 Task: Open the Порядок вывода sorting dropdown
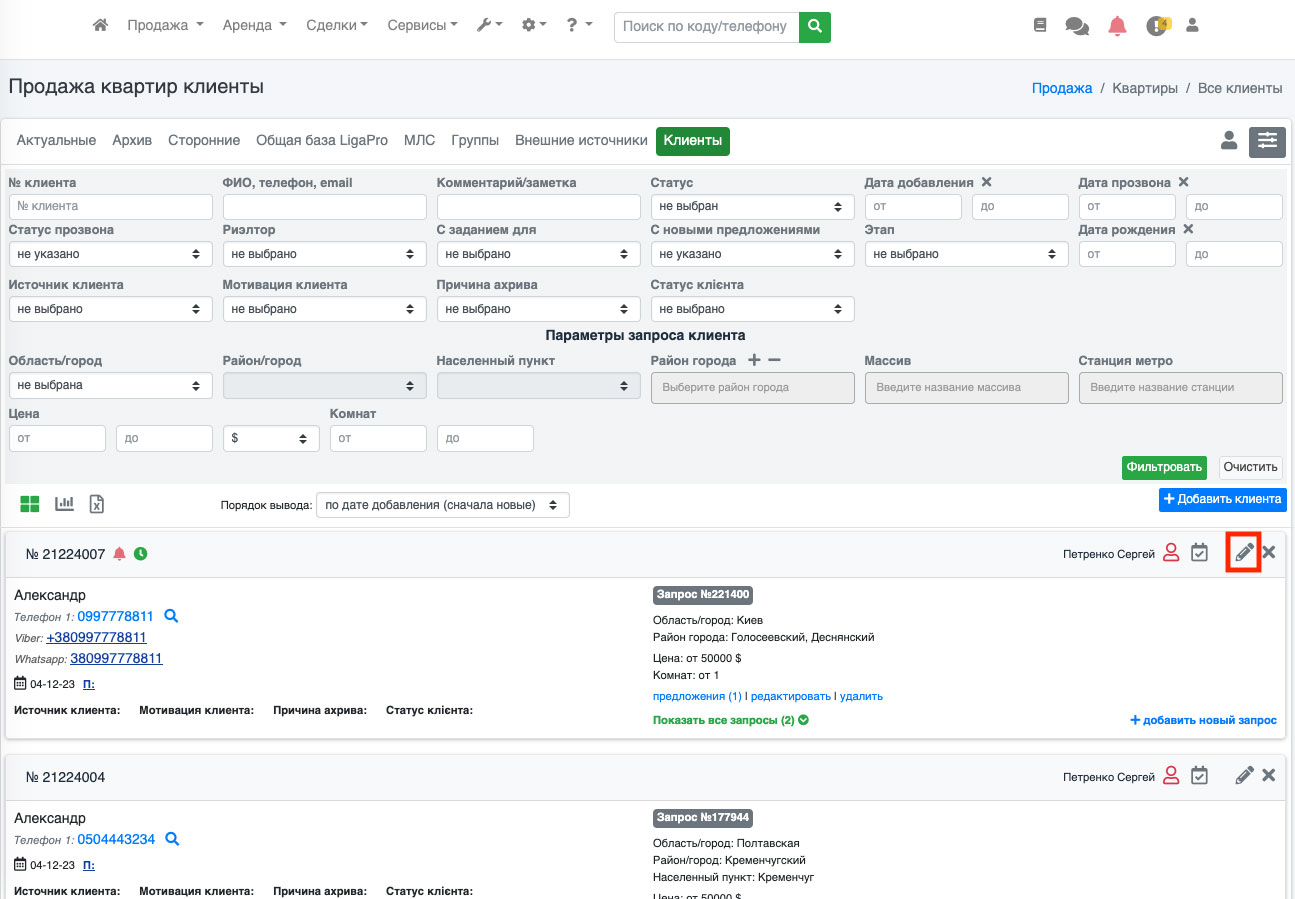(x=442, y=505)
